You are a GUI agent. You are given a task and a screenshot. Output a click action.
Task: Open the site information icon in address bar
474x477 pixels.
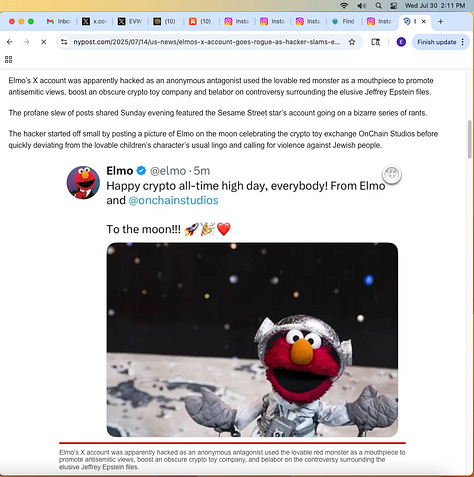pos(64,42)
